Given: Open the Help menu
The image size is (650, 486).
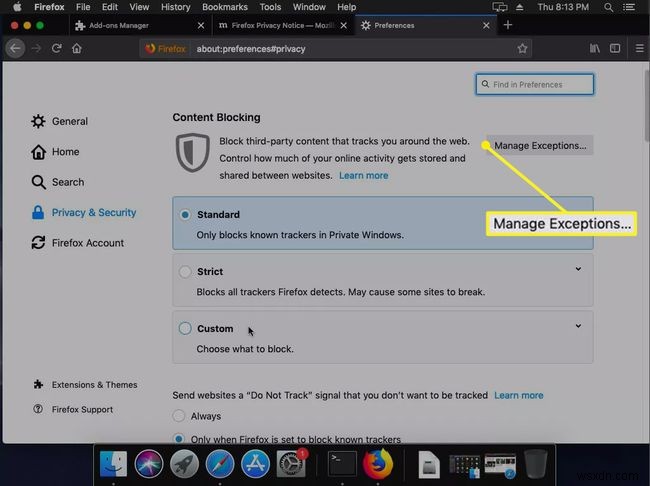Looking at the screenshot, I should coord(347,7).
